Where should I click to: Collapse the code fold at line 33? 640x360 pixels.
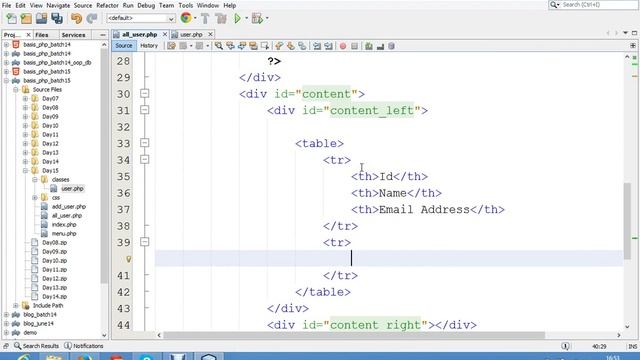pos(144,143)
